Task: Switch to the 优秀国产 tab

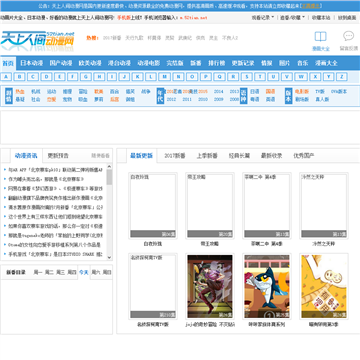Action: click(304, 156)
